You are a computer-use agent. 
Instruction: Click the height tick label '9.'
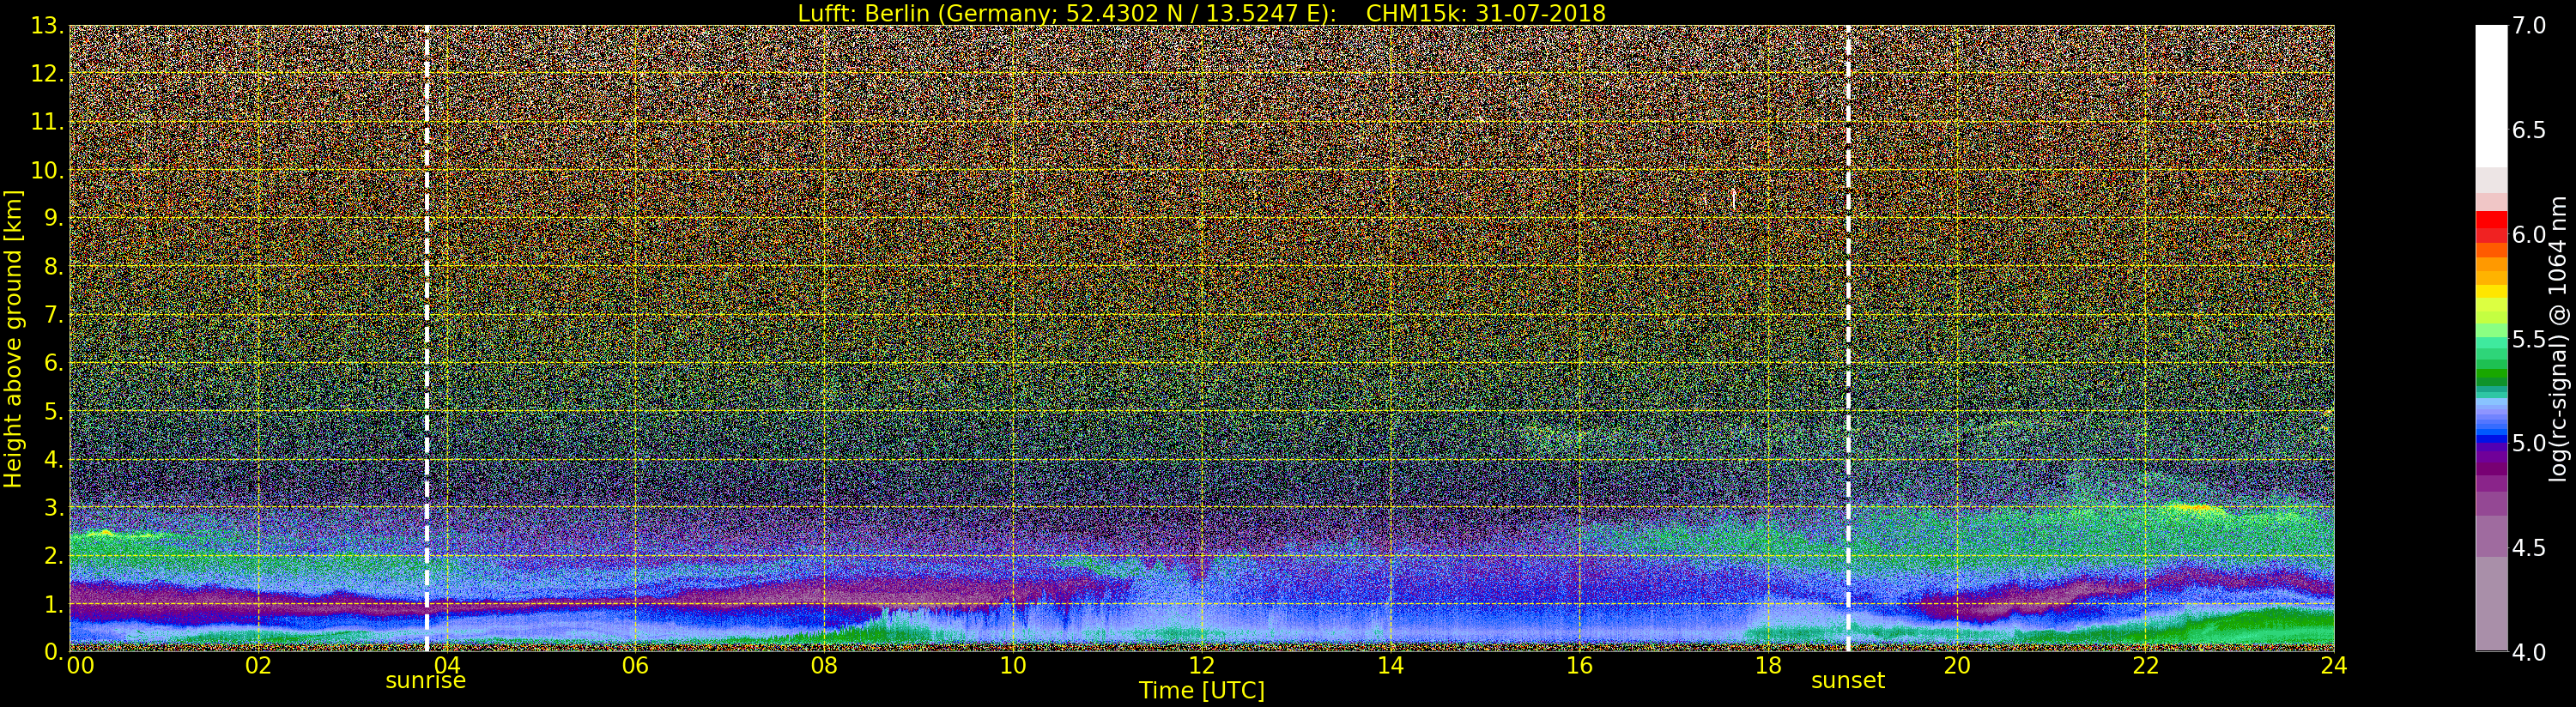point(54,218)
